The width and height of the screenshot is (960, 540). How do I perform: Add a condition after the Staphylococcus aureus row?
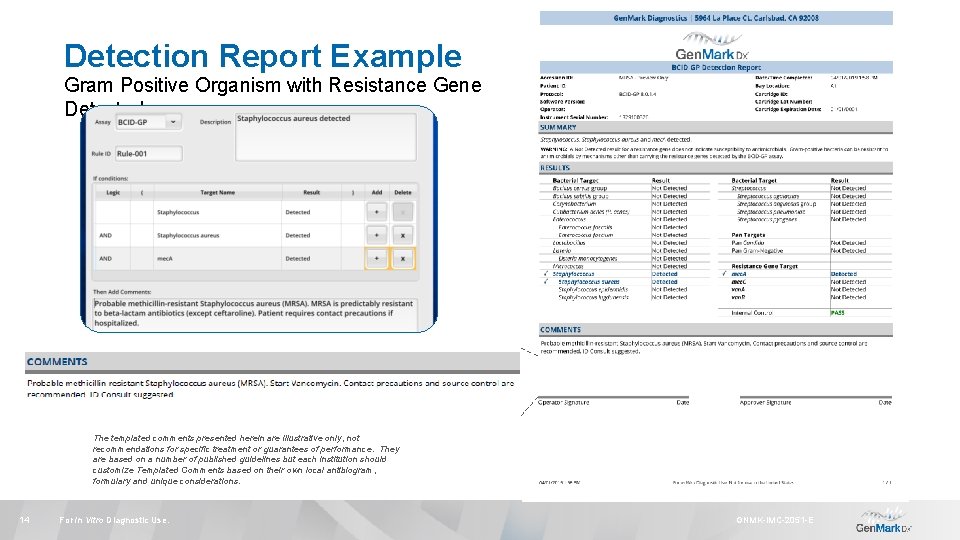(377, 235)
